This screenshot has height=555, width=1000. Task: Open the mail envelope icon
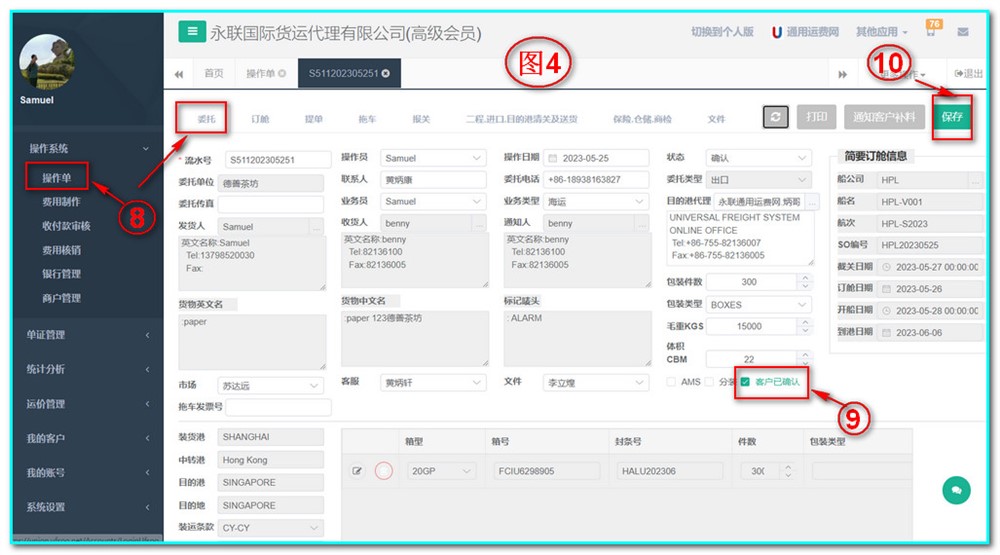coord(963,32)
